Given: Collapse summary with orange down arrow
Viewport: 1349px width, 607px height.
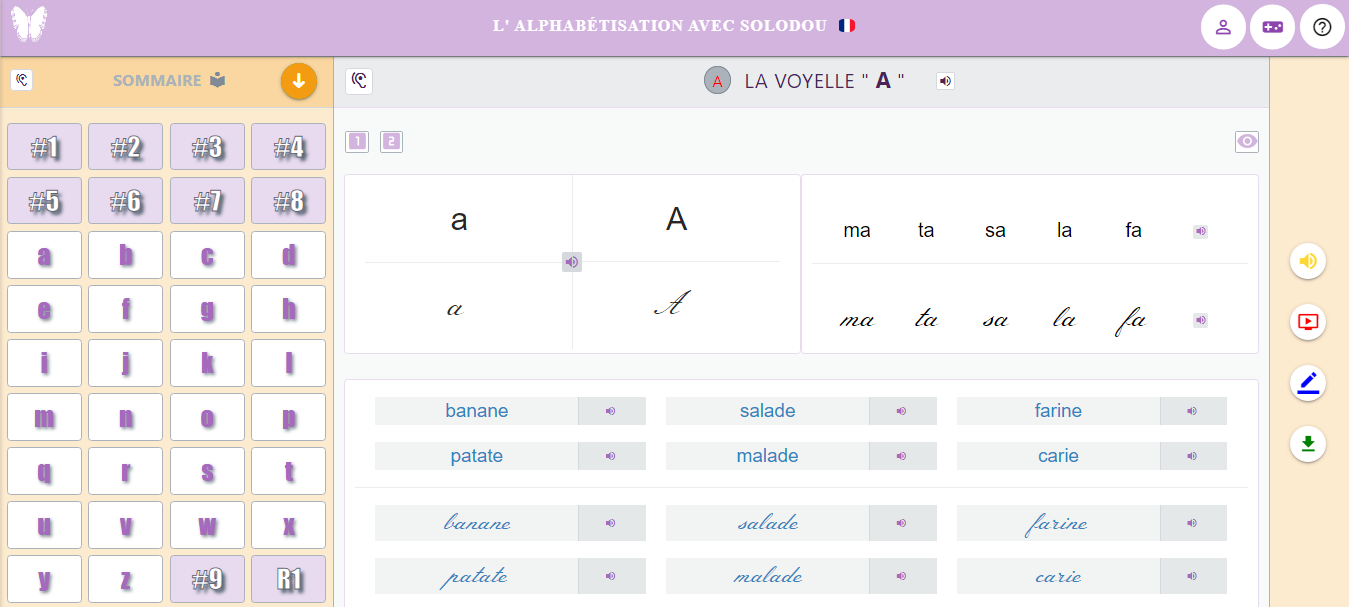Looking at the screenshot, I should 298,81.
